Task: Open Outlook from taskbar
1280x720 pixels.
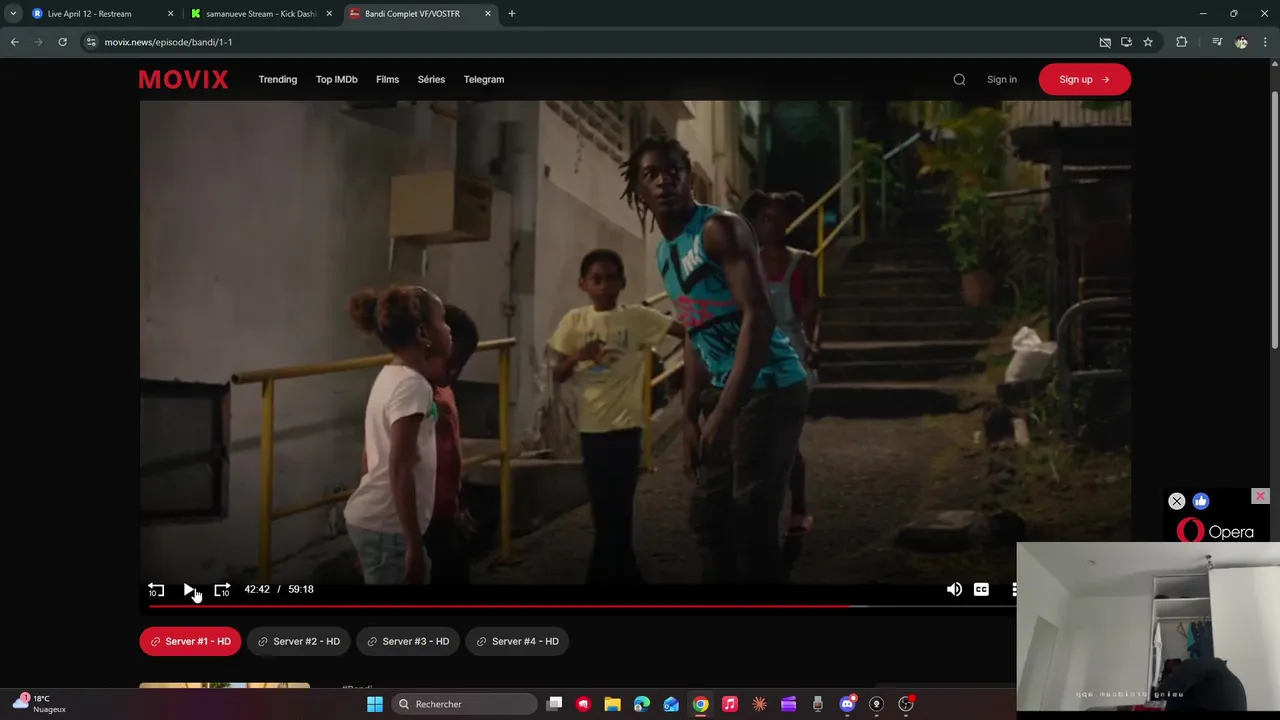Action: [671, 704]
